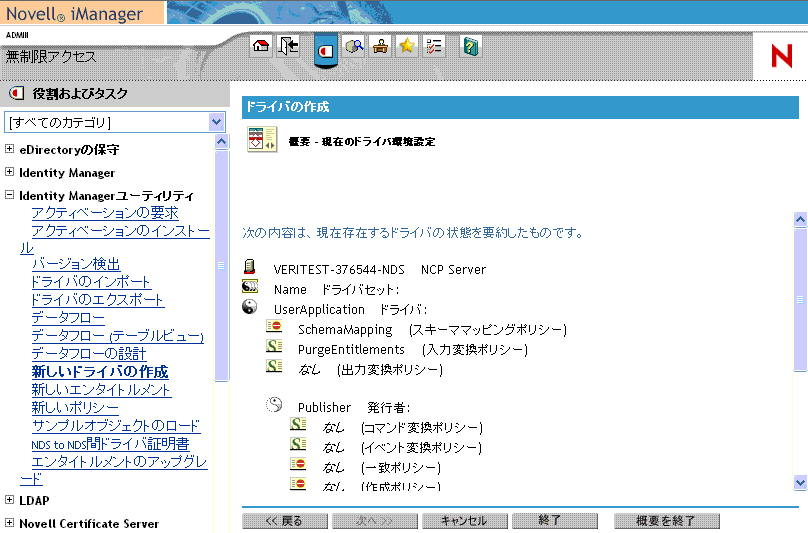This screenshot has width=808, height=533.
Task: Click the Publisher 発行者 text
Action: coord(354,407)
